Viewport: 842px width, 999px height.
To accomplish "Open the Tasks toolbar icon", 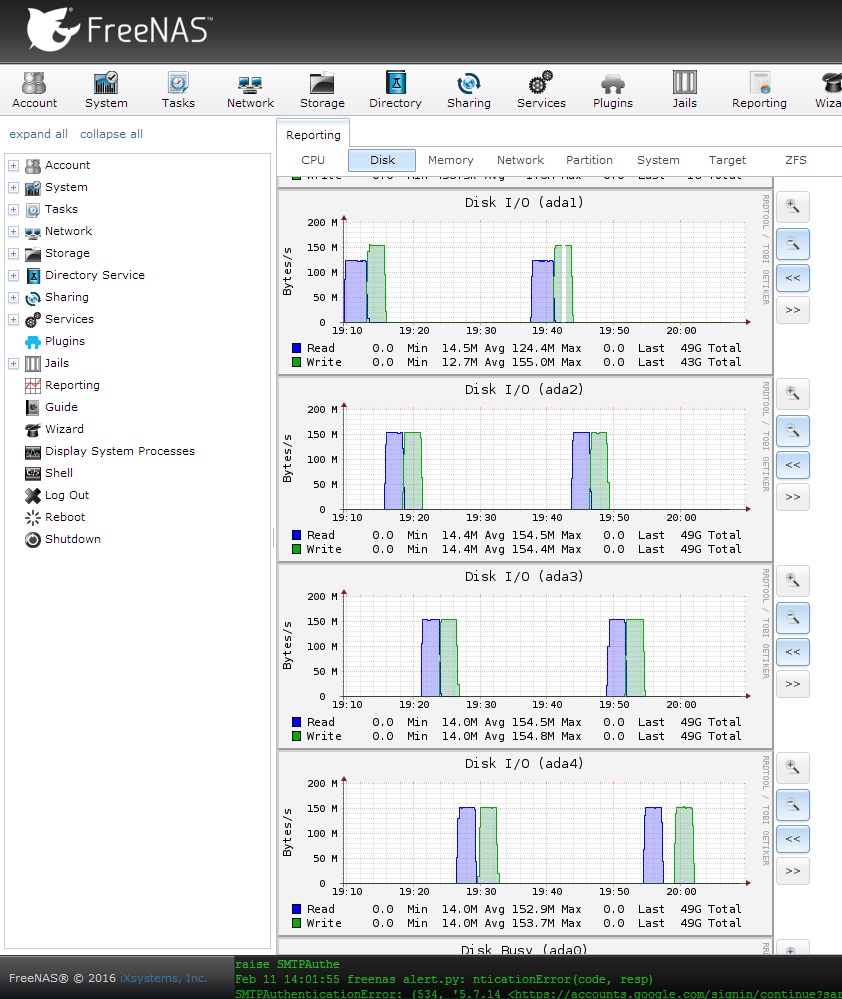I will click(178, 90).
